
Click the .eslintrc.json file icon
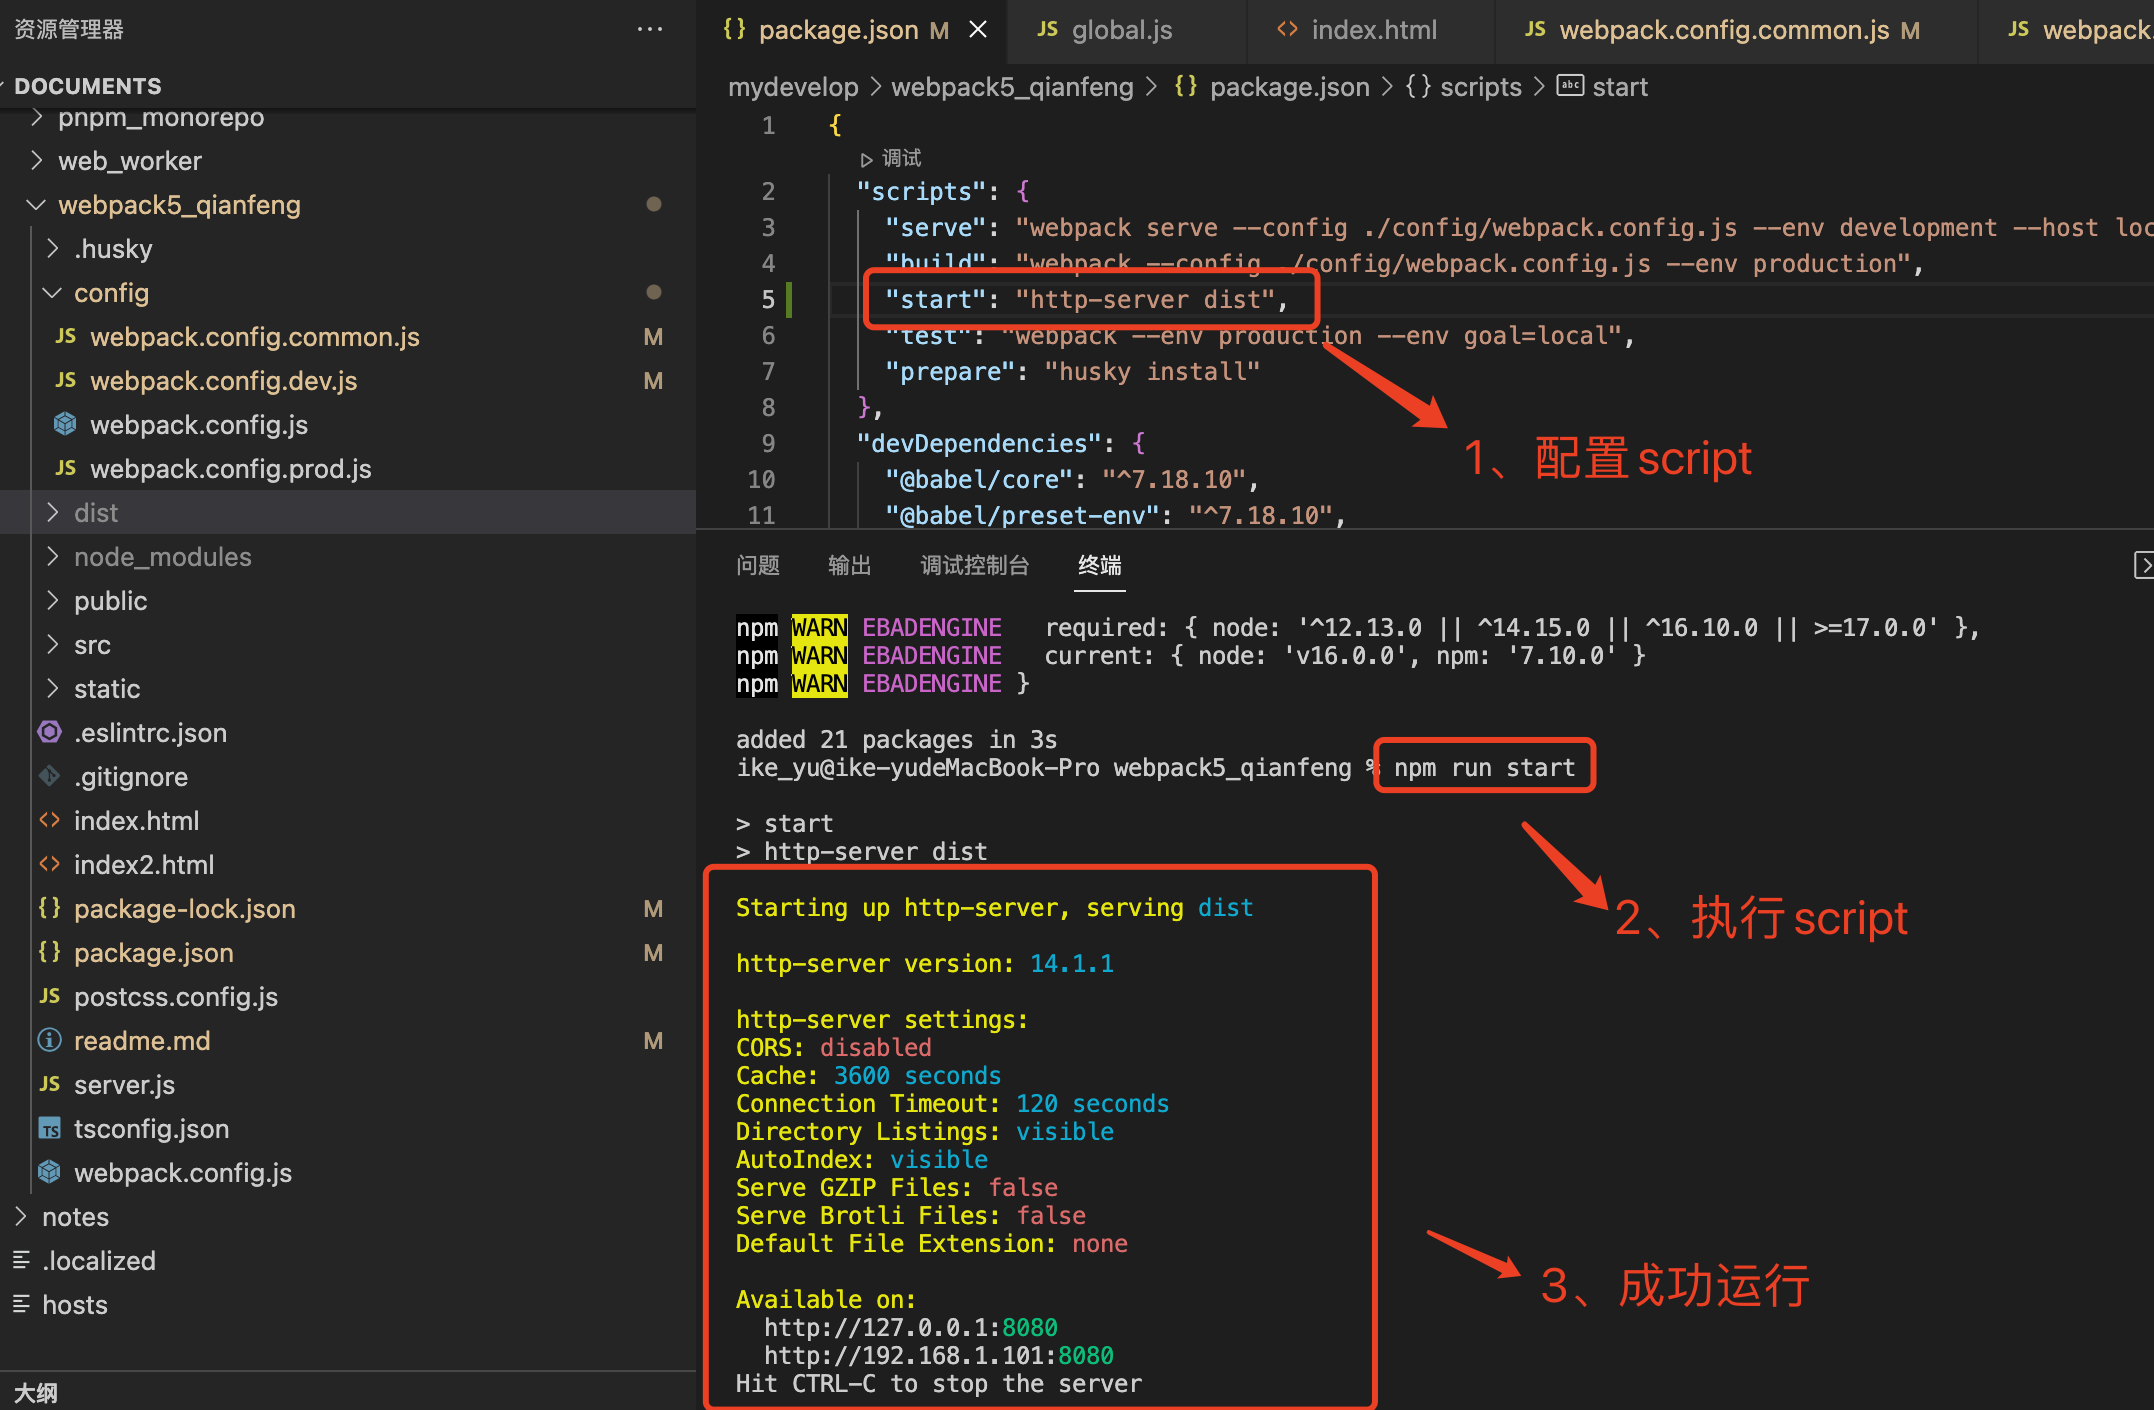(49, 733)
